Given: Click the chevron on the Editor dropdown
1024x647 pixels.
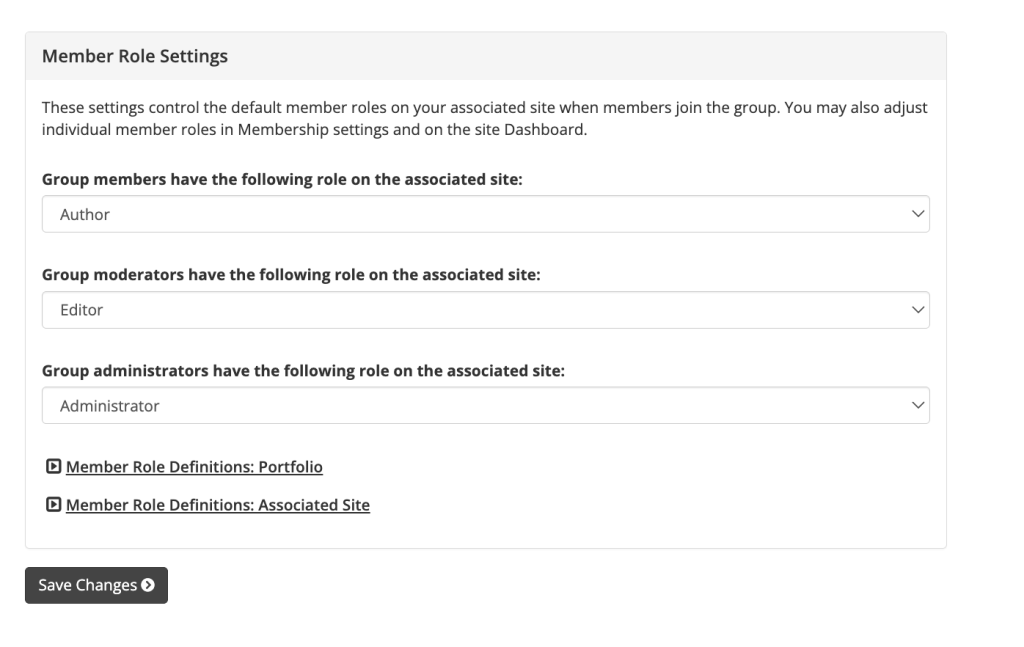Looking at the screenshot, I should (918, 310).
